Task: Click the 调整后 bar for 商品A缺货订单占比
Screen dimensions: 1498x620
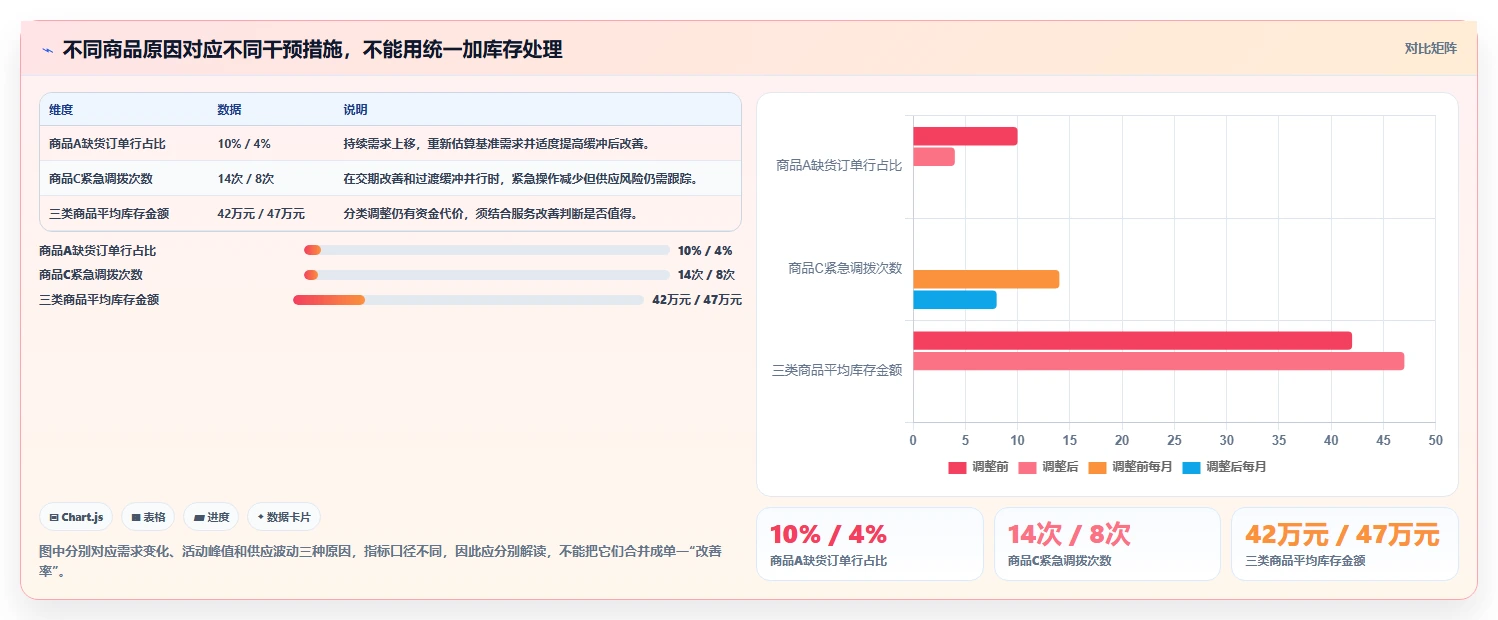Action: 934,157
